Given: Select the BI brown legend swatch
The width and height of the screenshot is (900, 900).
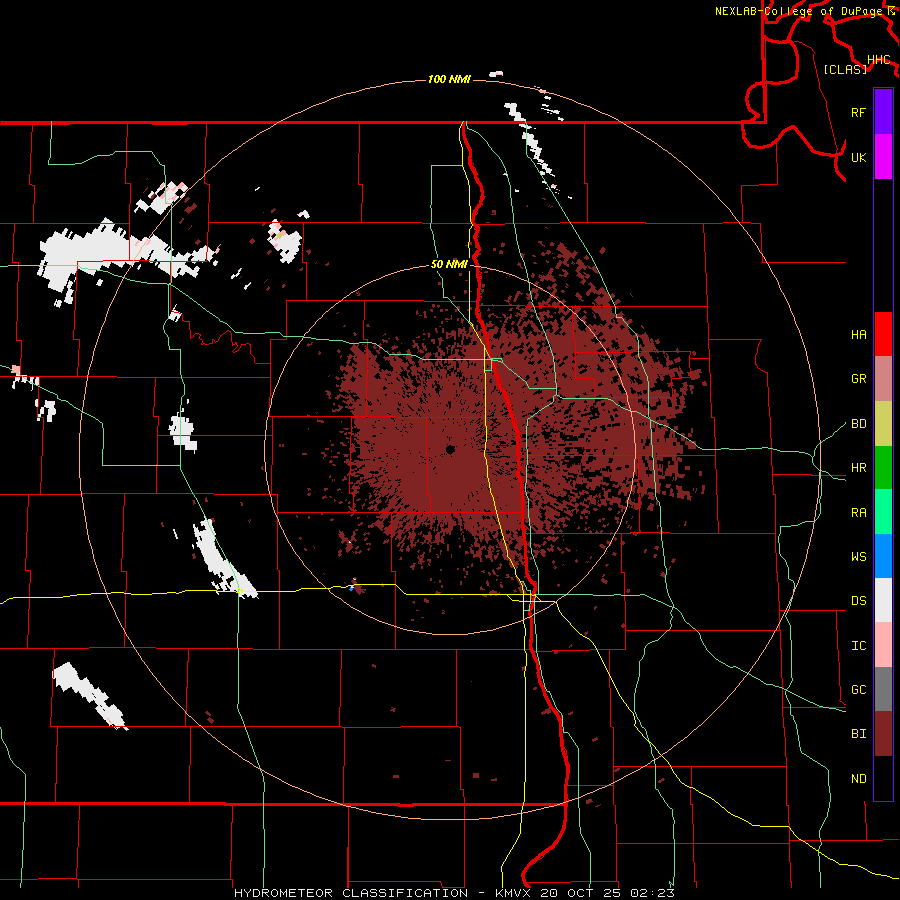Looking at the screenshot, I should 883,734.
